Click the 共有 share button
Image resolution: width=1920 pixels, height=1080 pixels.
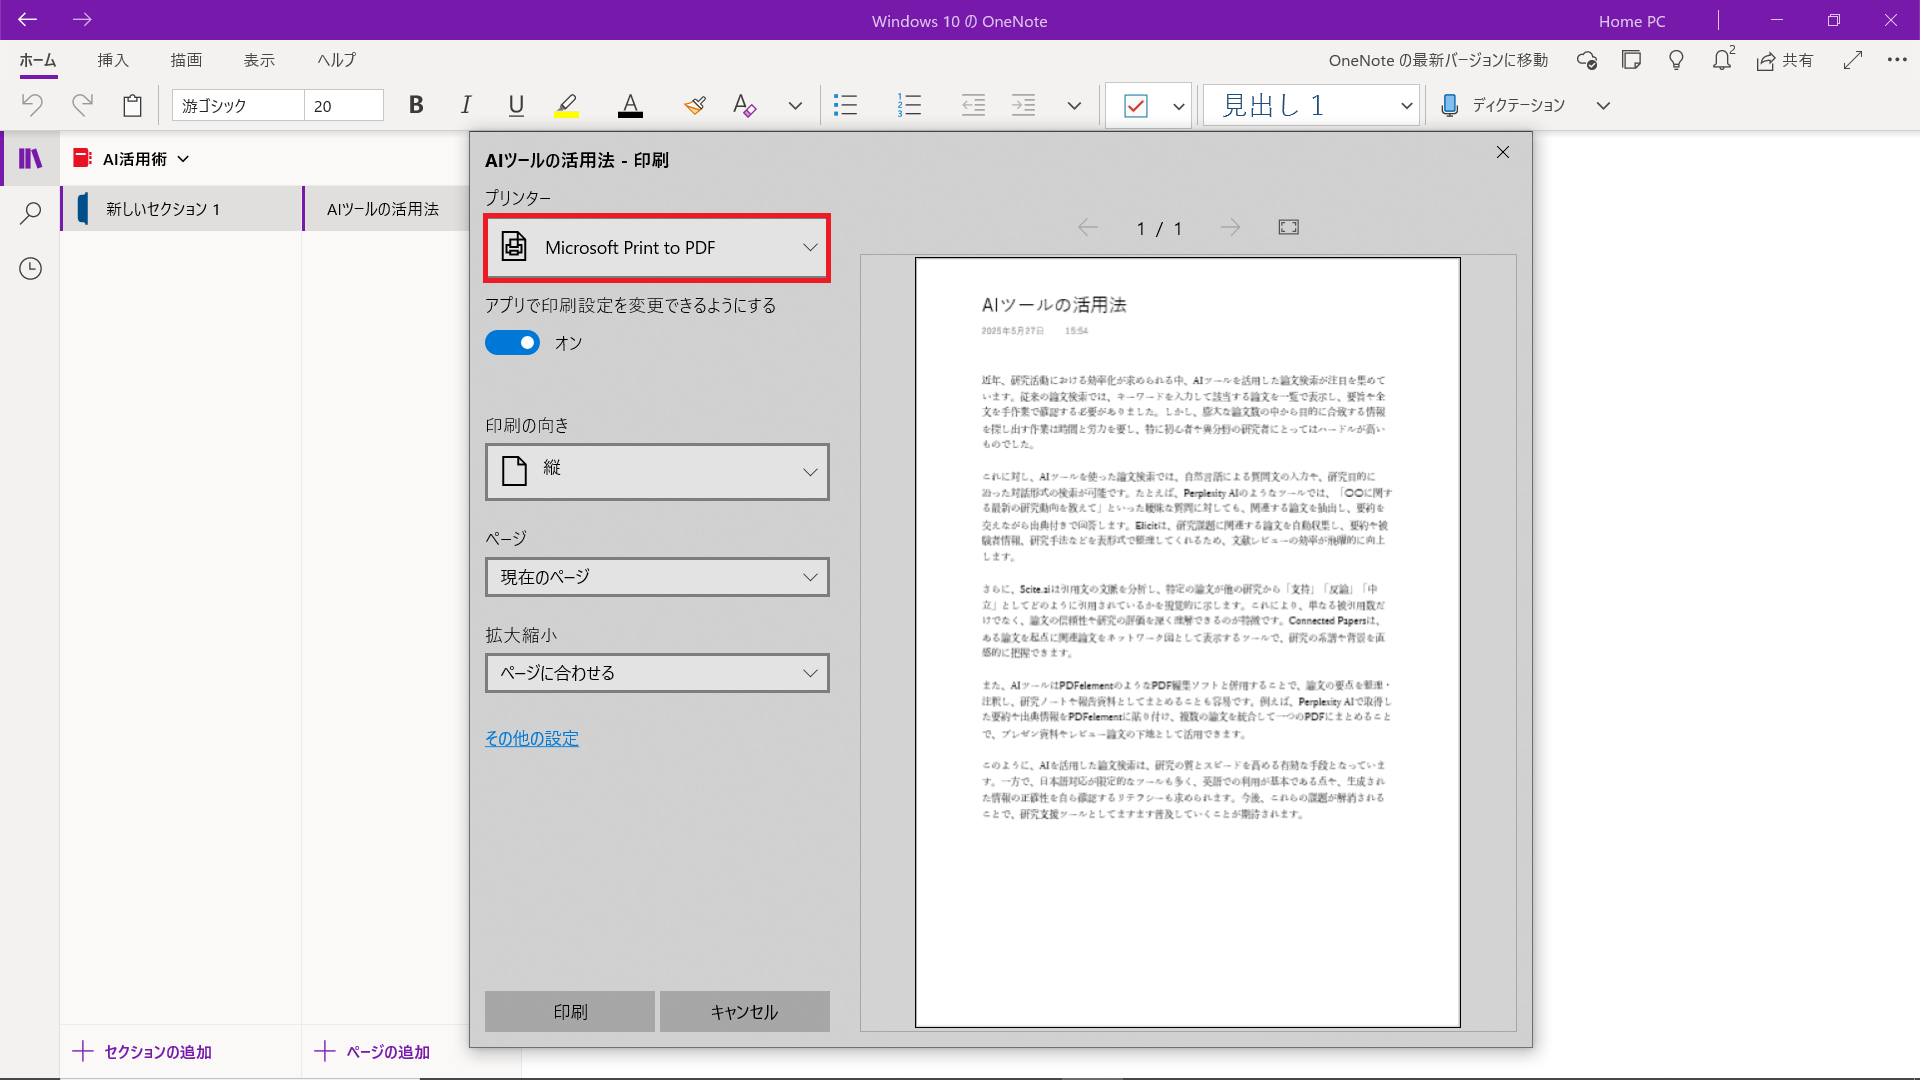click(x=1785, y=60)
